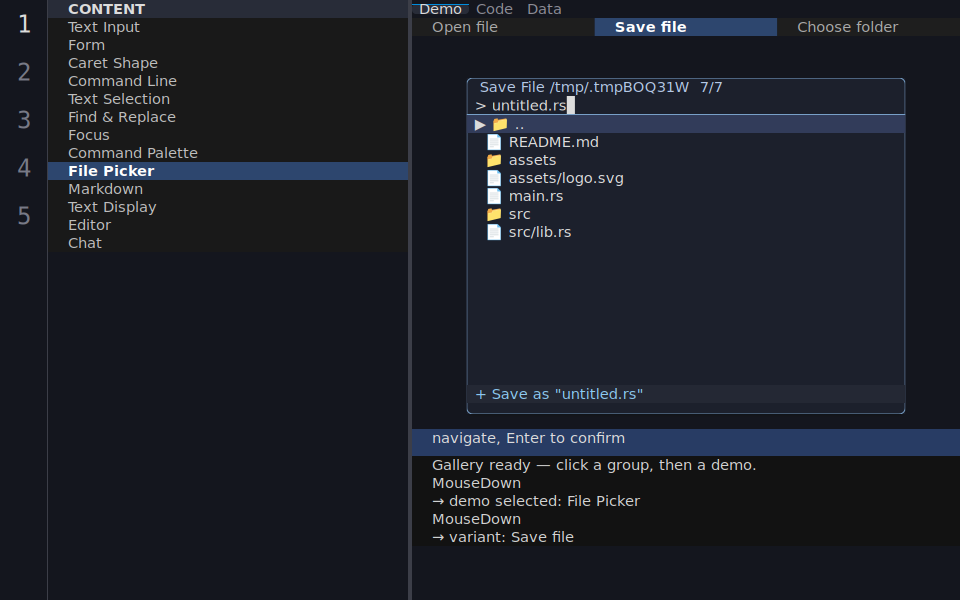This screenshot has height=600, width=960.
Task: Click the assets folder icon
Action: [x=494, y=160]
